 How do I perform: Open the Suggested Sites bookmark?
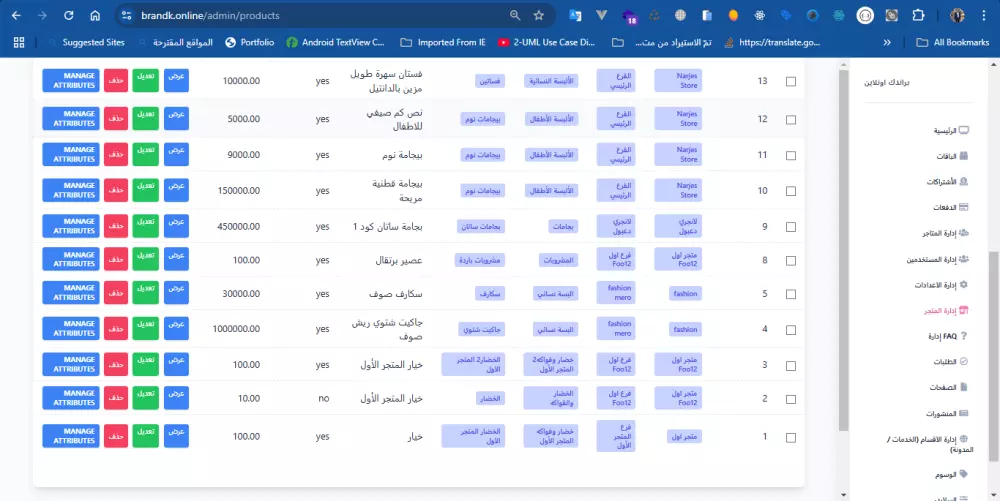[x=86, y=43]
